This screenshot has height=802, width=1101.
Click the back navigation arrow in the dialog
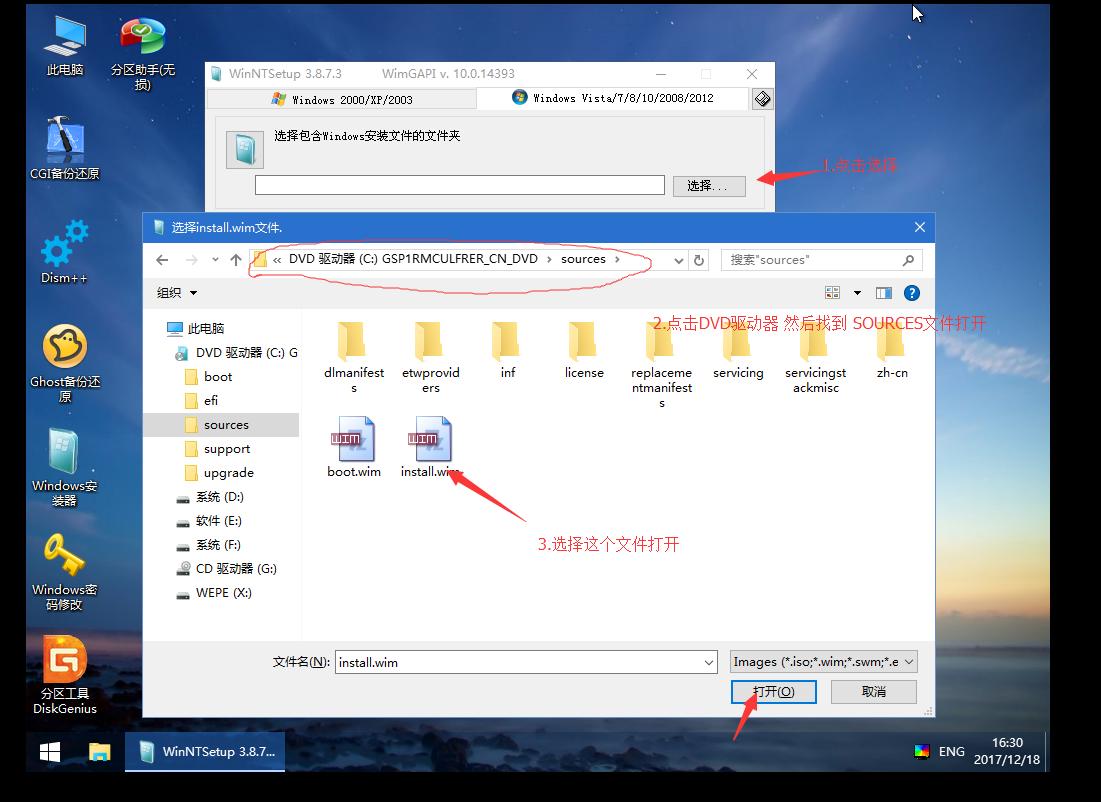pyautogui.click(x=162, y=259)
